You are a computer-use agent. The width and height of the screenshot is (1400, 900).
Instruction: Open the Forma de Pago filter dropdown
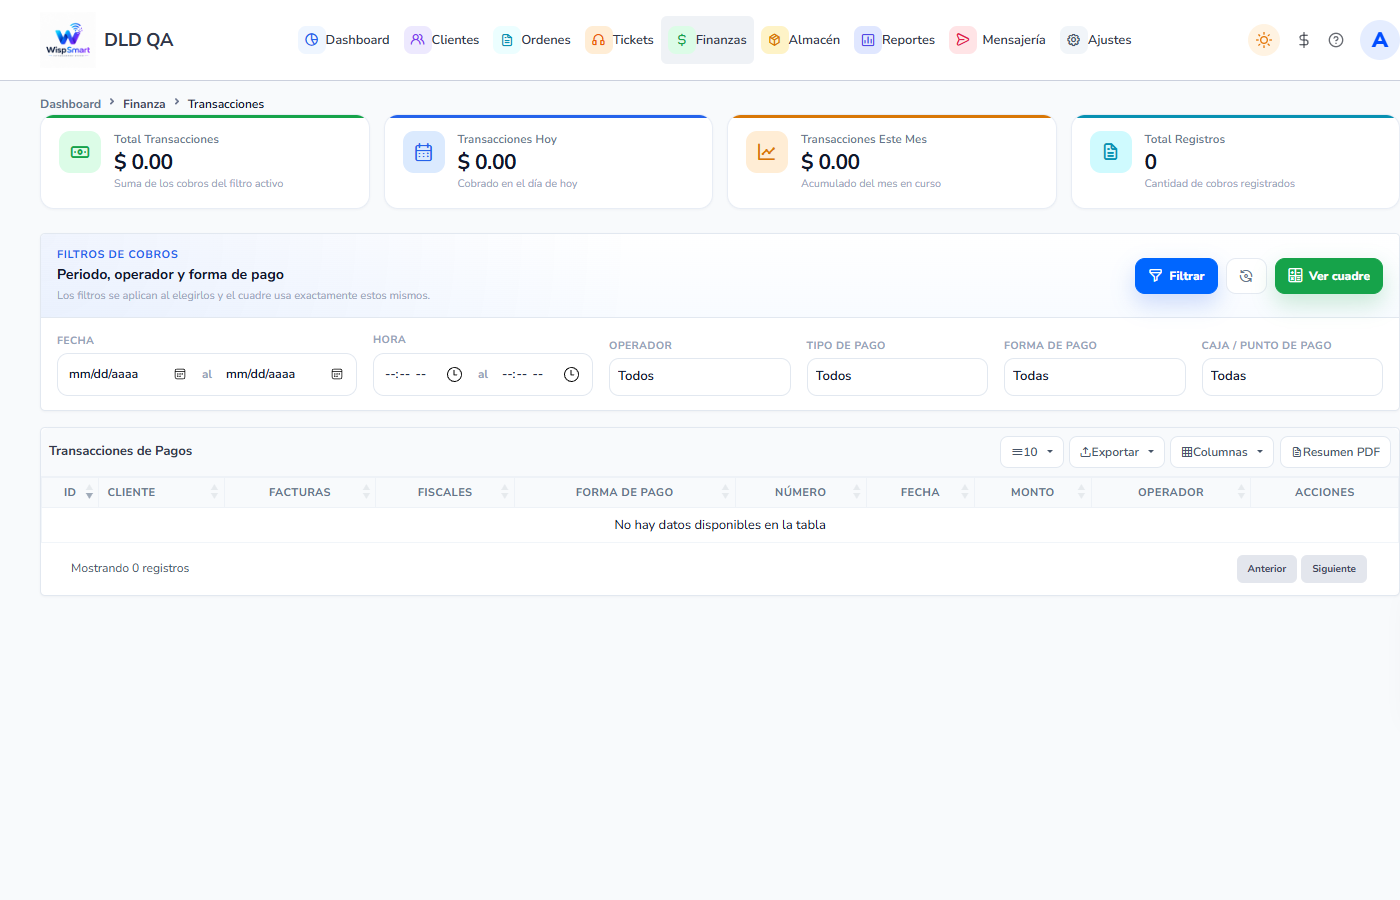pos(1095,377)
